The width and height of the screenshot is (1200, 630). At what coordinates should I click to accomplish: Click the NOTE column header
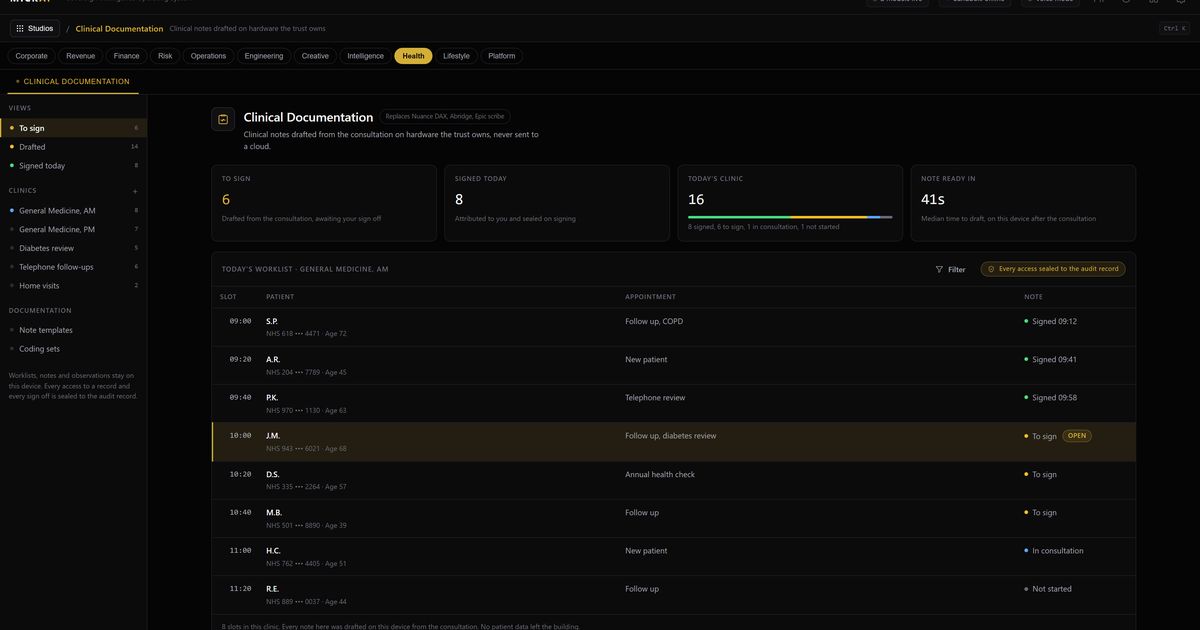tap(1033, 297)
